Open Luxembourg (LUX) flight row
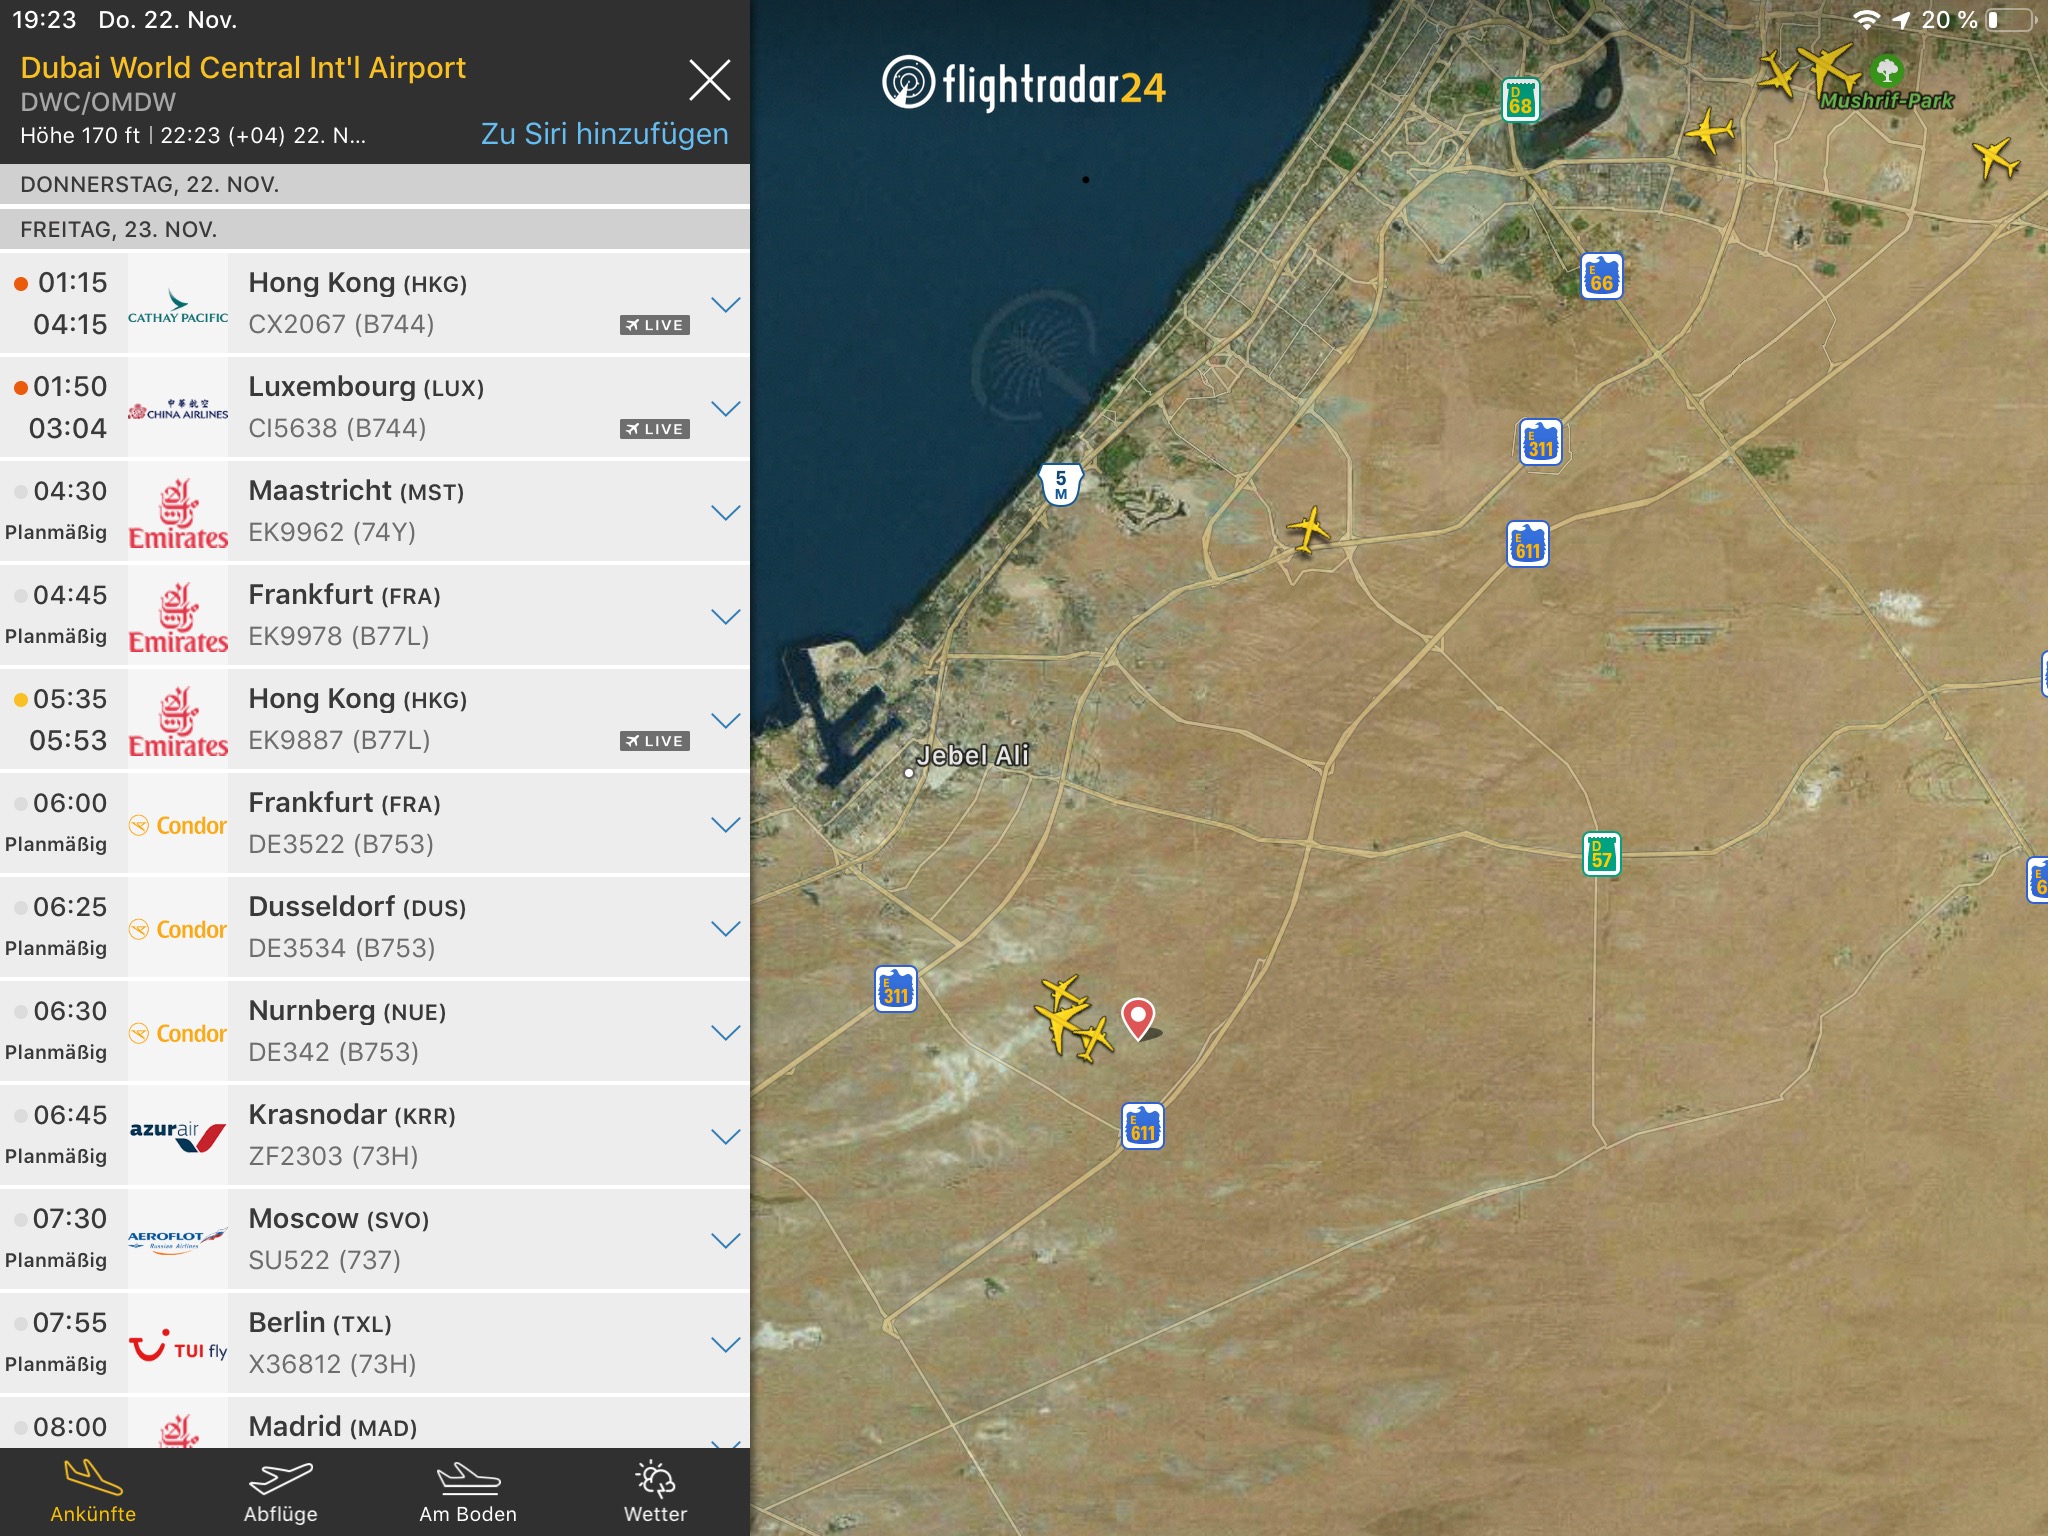The height and width of the screenshot is (1536, 2048). pyautogui.click(x=375, y=408)
